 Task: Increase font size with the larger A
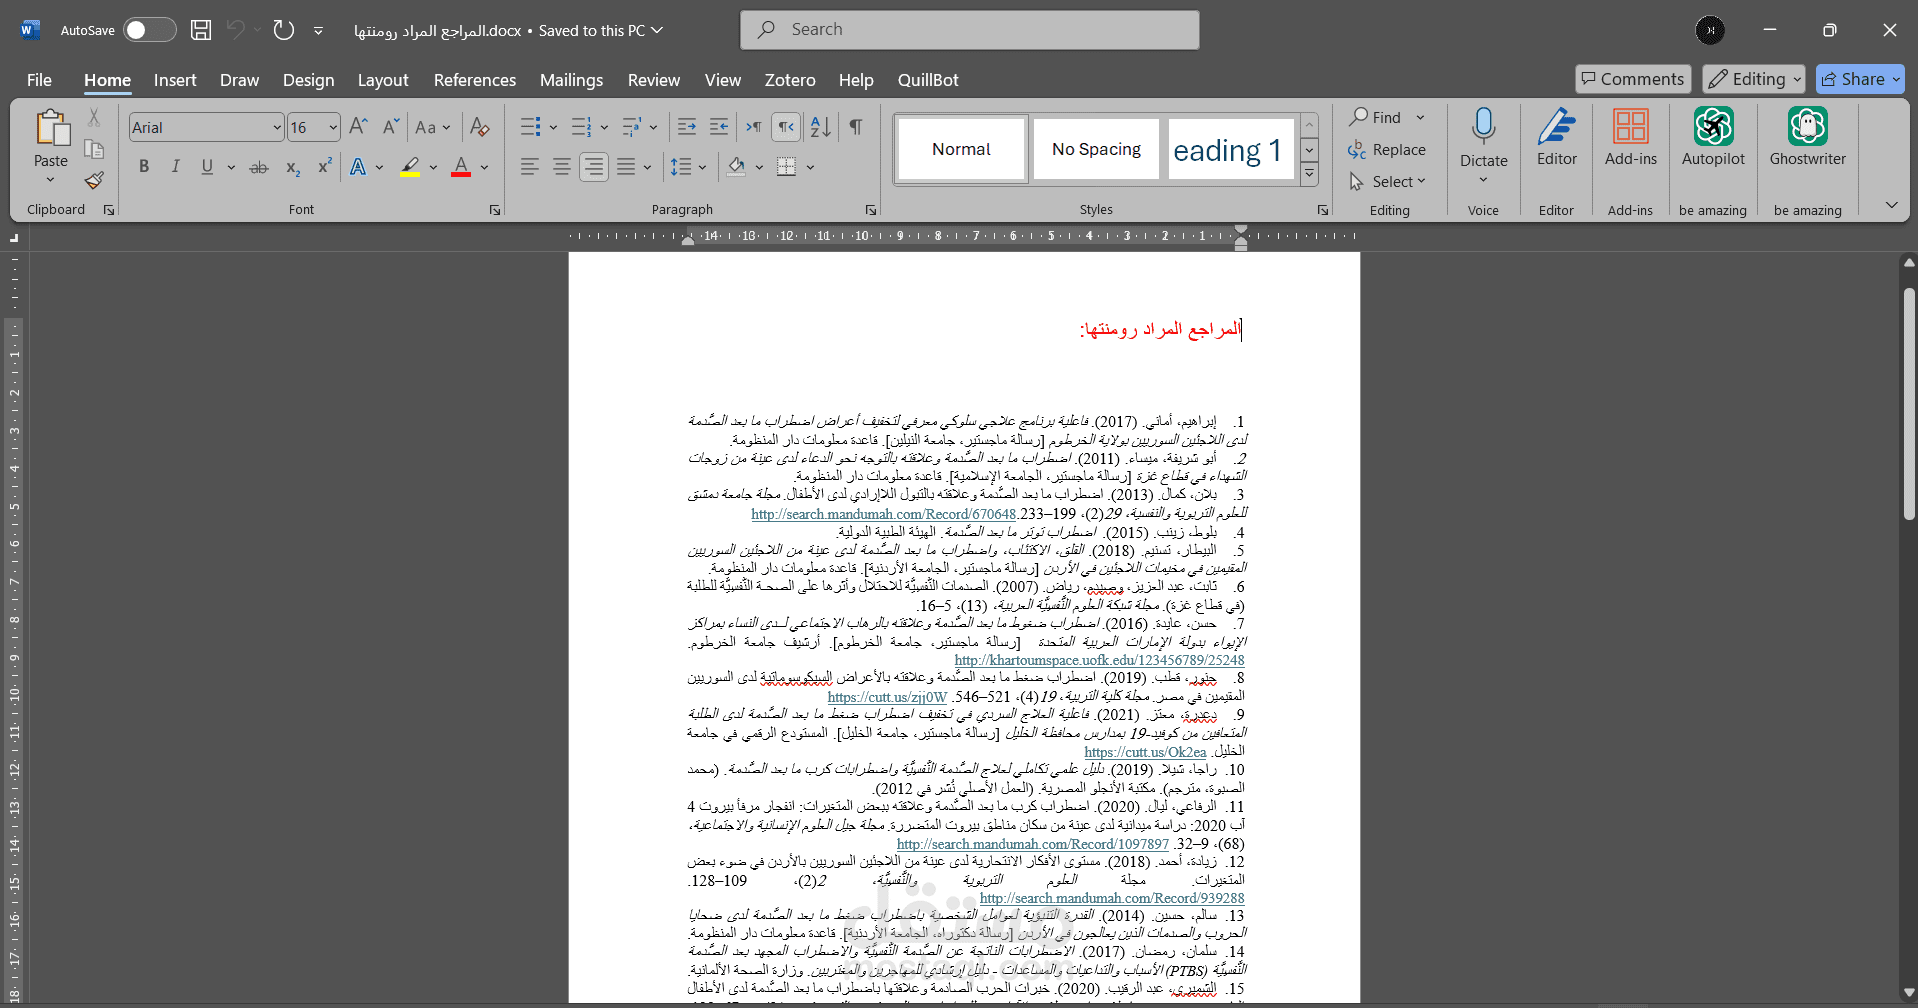pyautogui.click(x=358, y=127)
